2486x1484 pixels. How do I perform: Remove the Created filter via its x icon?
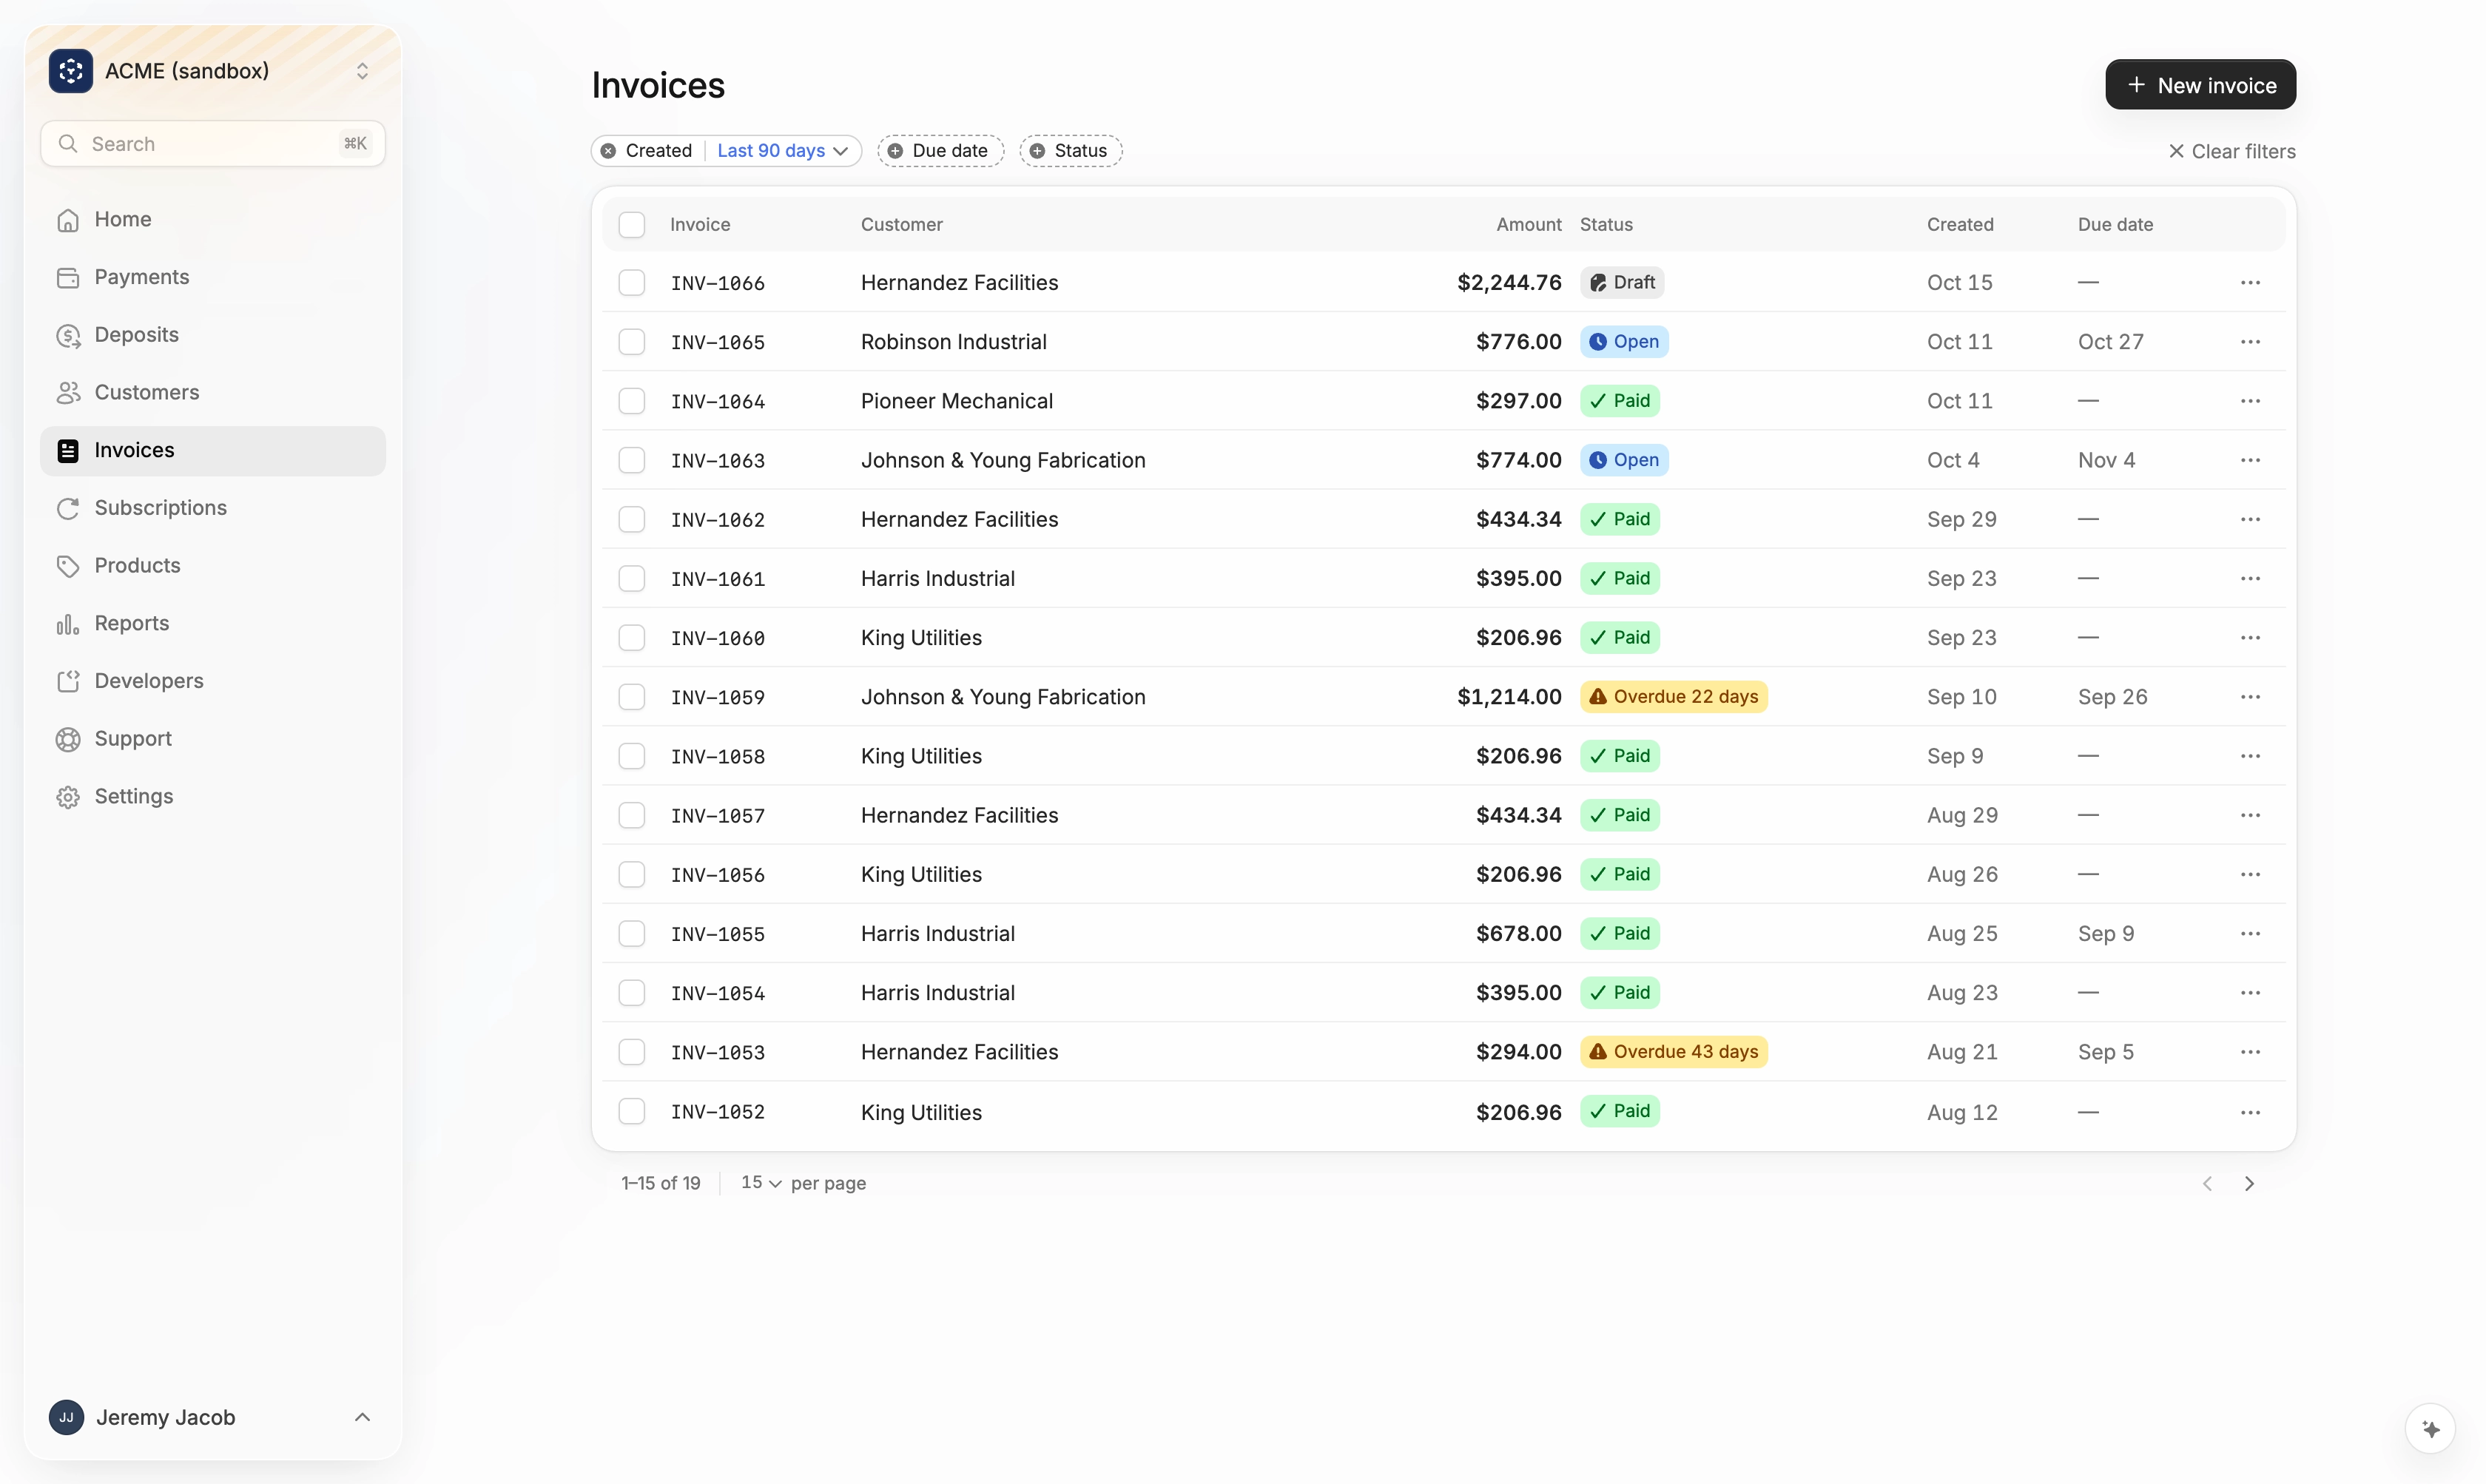pyautogui.click(x=608, y=151)
